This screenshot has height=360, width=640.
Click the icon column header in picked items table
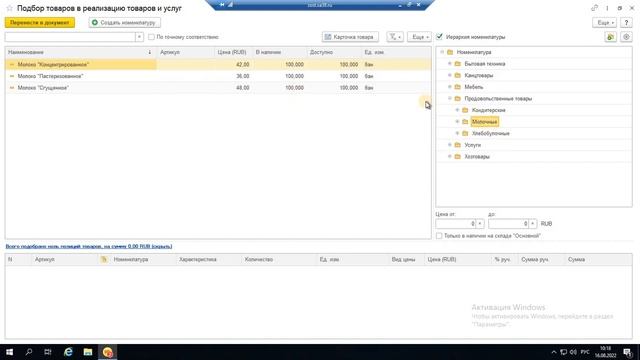104,260
